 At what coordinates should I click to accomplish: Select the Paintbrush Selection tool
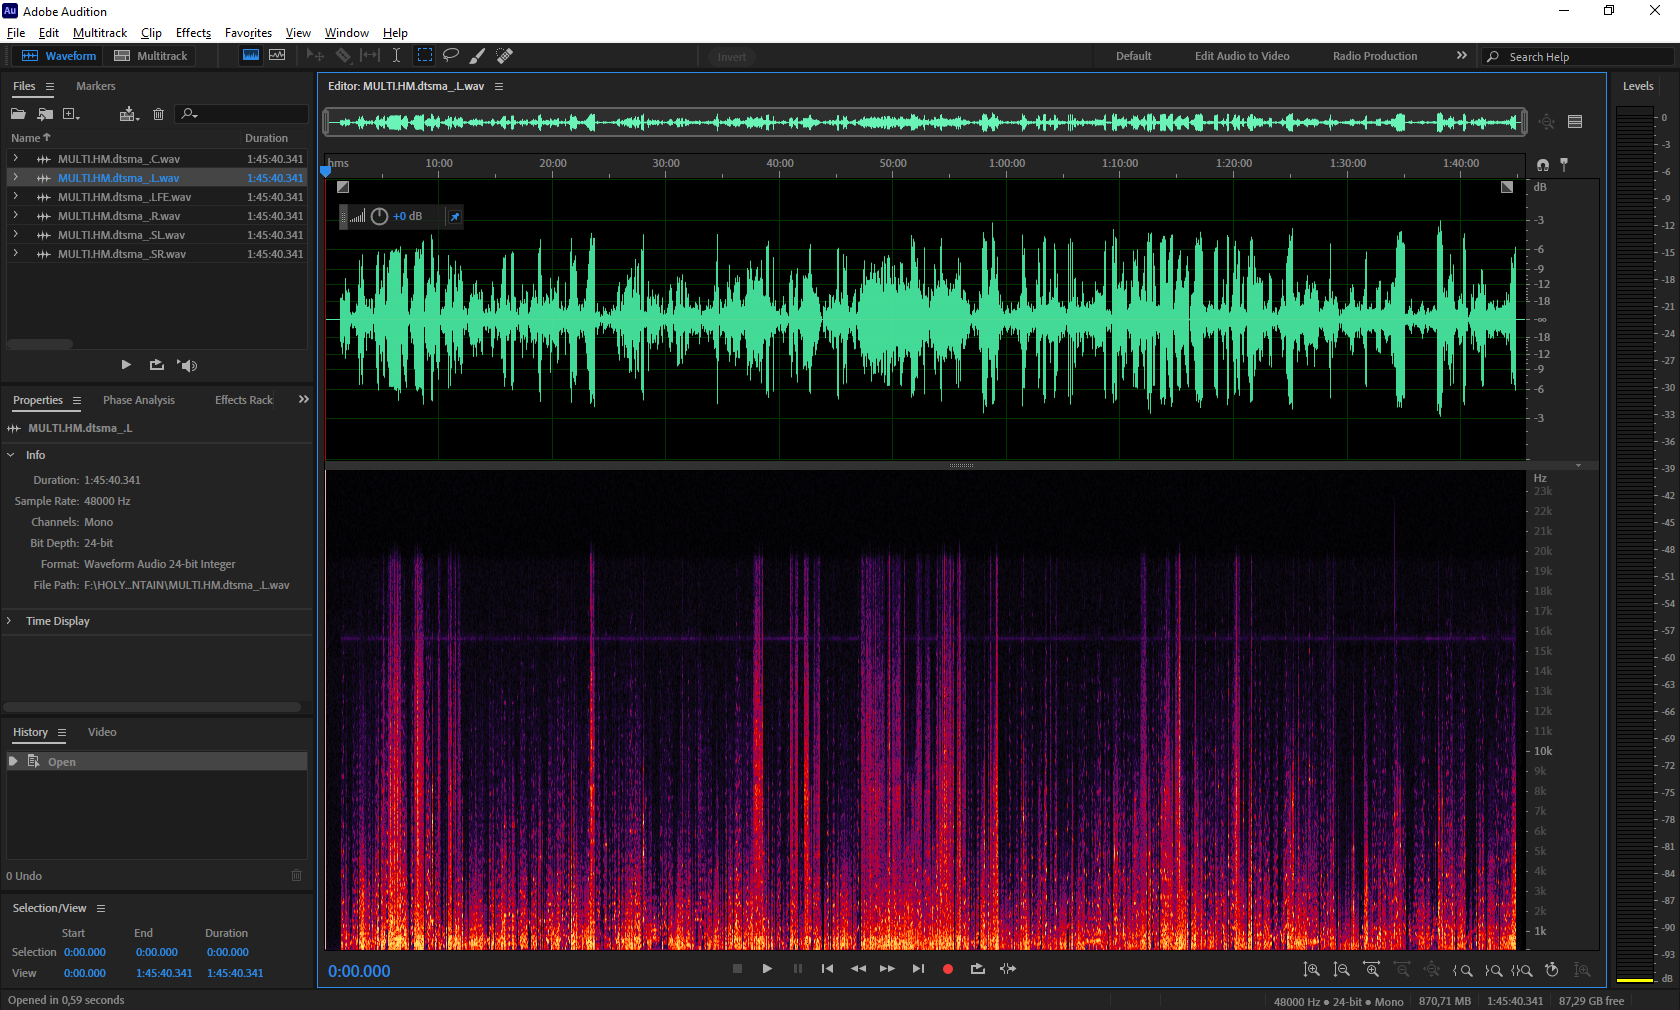pyautogui.click(x=478, y=56)
